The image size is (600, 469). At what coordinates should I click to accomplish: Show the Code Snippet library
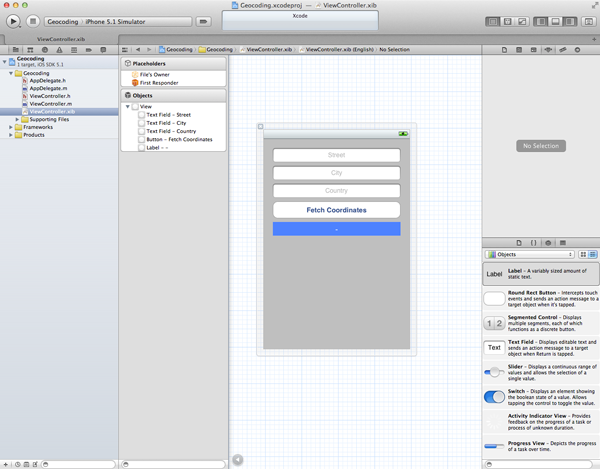(533, 243)
